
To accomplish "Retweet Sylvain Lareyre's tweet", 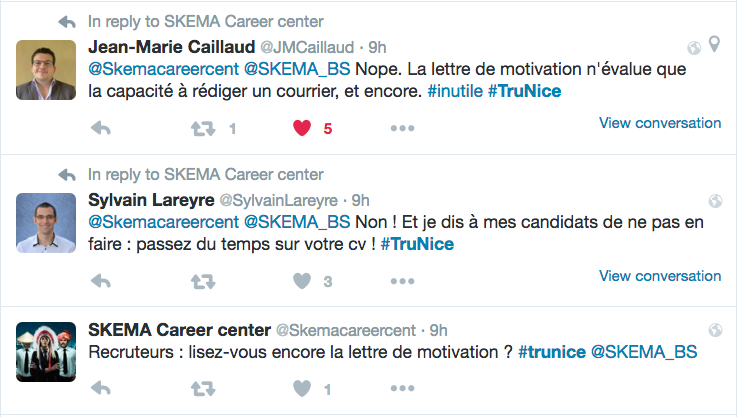I will (x=203, y=281).
